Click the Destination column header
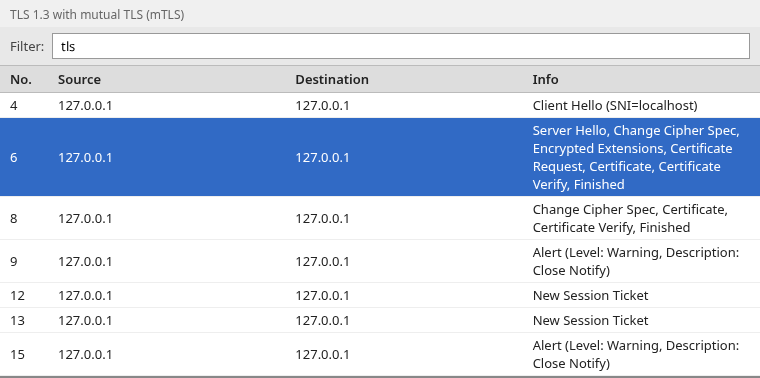 click(332, 79)
